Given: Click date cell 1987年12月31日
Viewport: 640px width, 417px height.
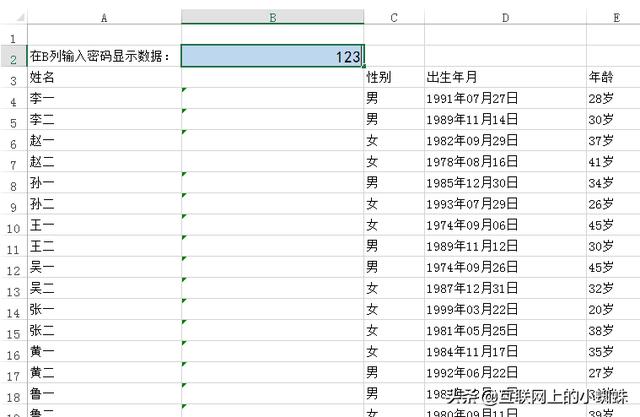Looking at the screenshot, I should pos(505,288).
